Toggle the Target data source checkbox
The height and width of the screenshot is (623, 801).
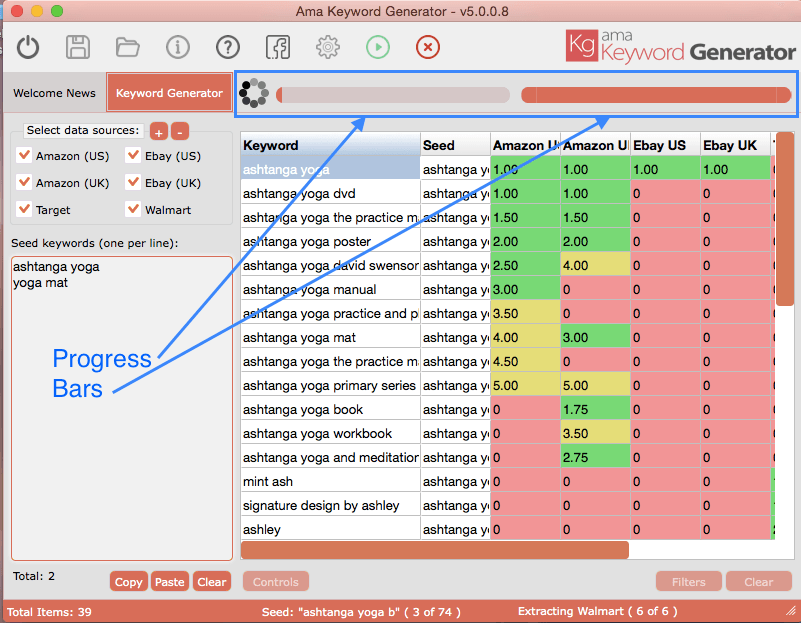23,209
